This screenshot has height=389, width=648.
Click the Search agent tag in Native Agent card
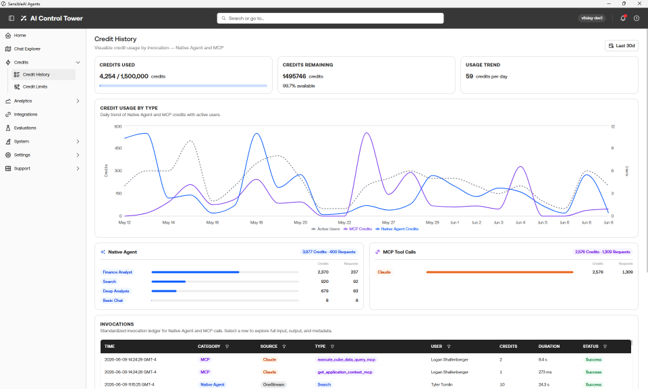[110, 282]
